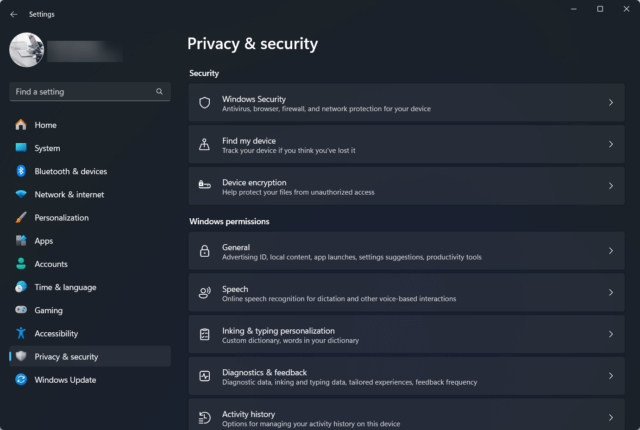Screen dimensions: 640x430
Task: Open Device encryption title
Action: click(x=254, y=182)
